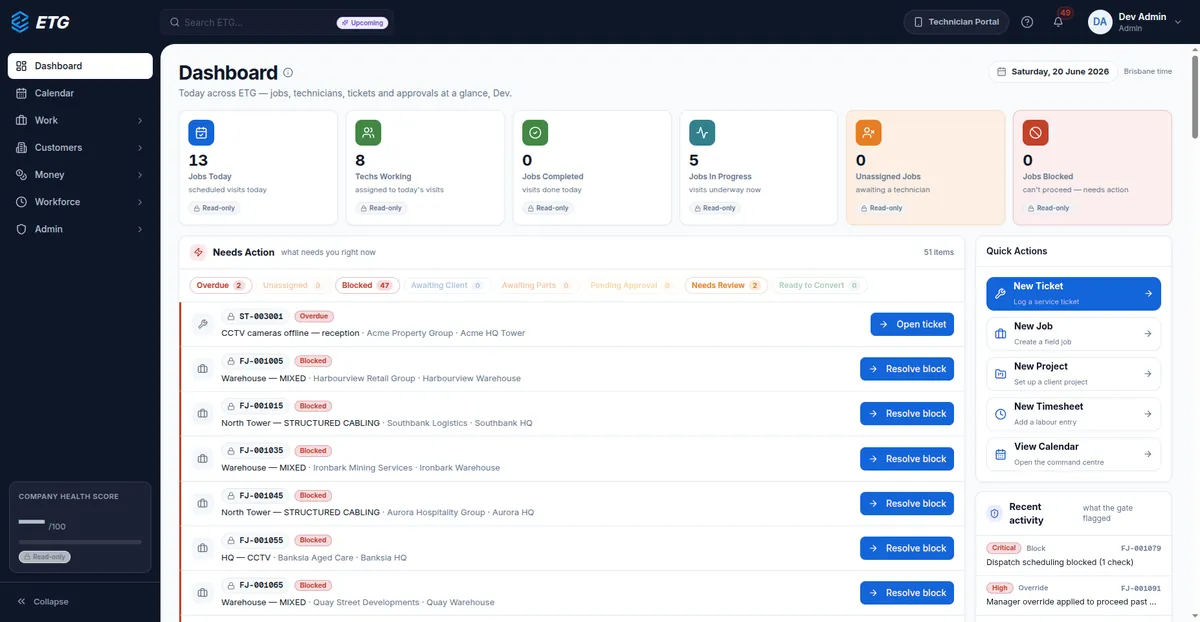
Task: Expand the Workforce sidebar menu
Action: coord(80,202)
